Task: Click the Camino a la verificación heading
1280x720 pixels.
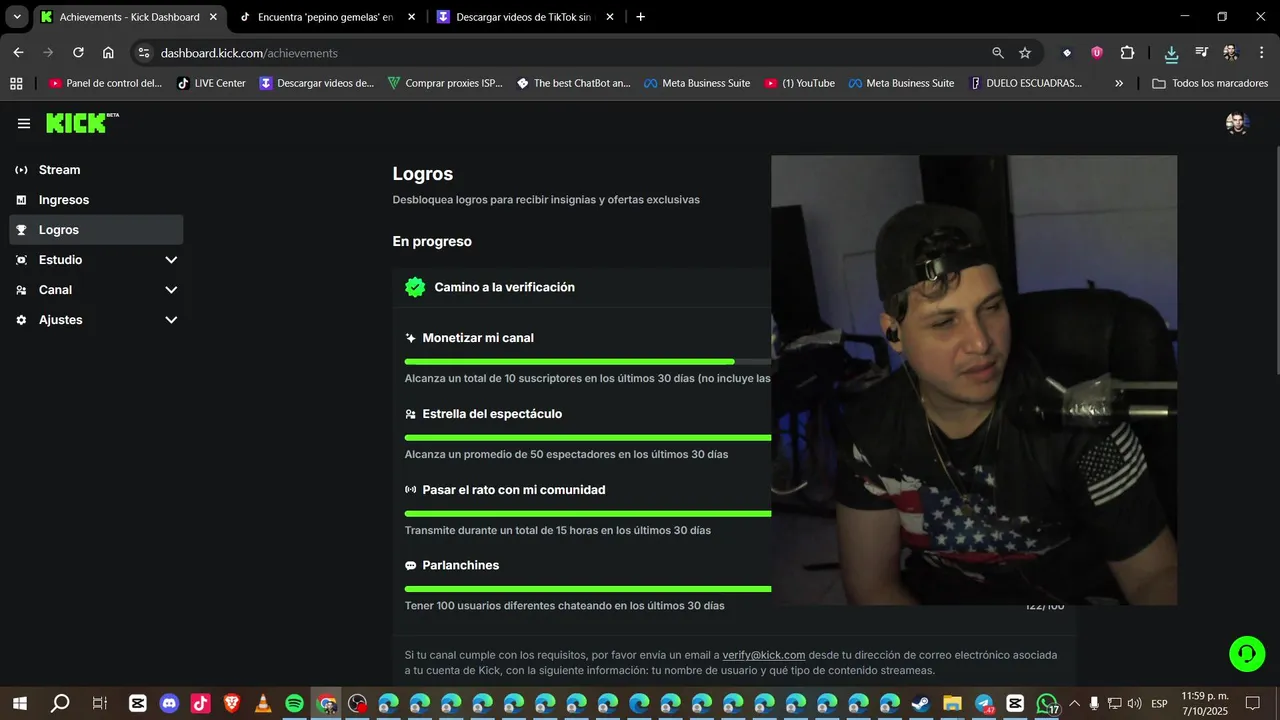Action: [x=504, y=287]
